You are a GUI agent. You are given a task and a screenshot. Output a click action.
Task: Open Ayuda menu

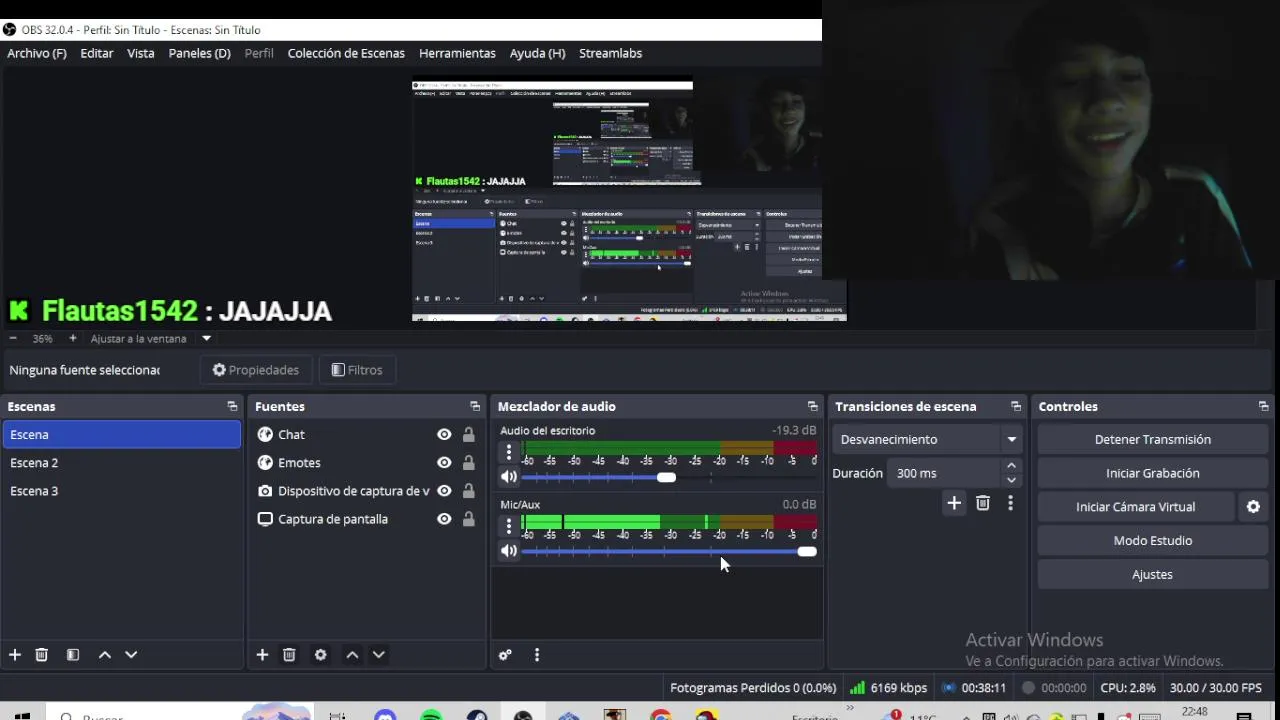pyautogui.click(x=537, y=53)
